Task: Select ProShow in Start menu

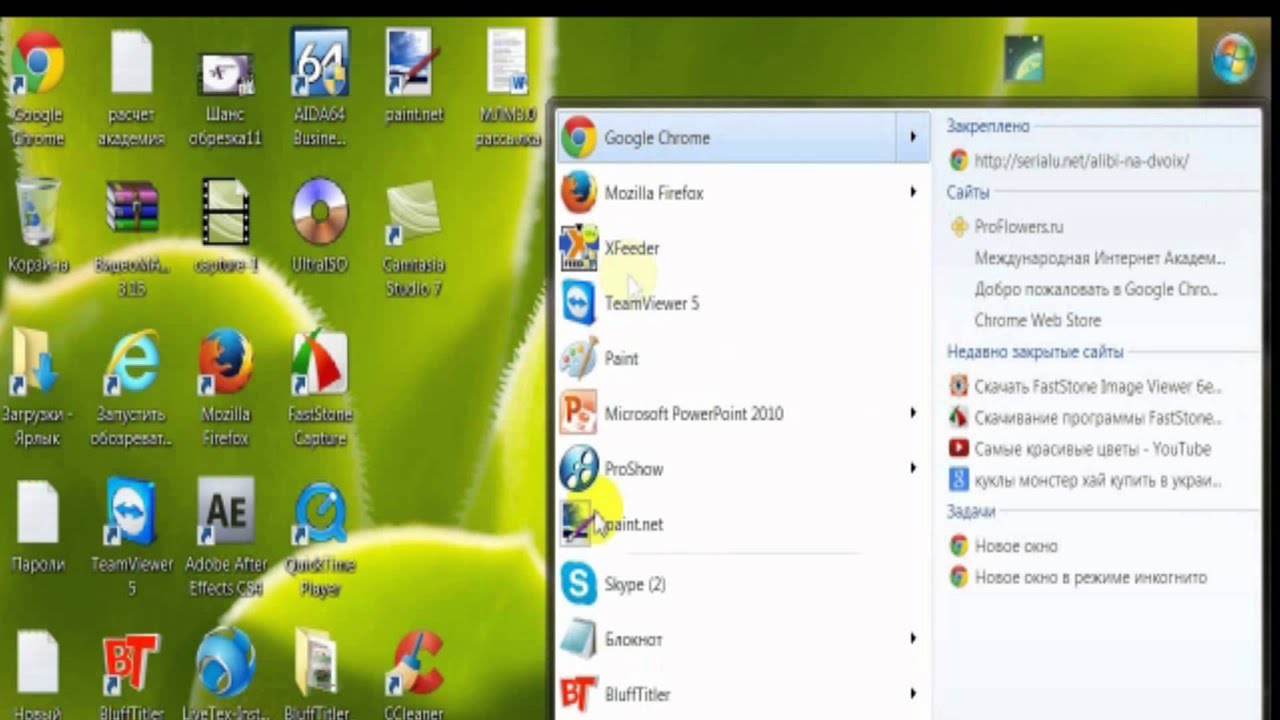Action: point(743,468)
